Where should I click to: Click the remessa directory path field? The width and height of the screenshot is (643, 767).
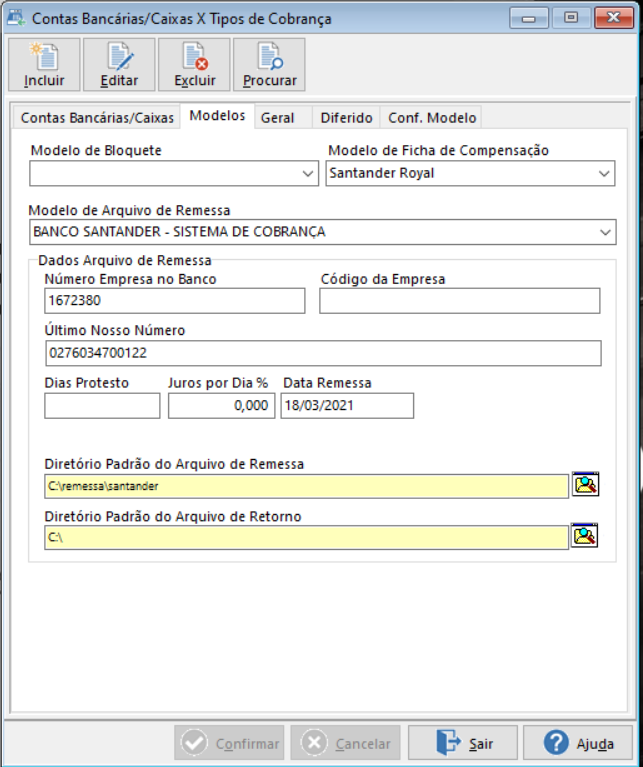click(x=307, y=486)
